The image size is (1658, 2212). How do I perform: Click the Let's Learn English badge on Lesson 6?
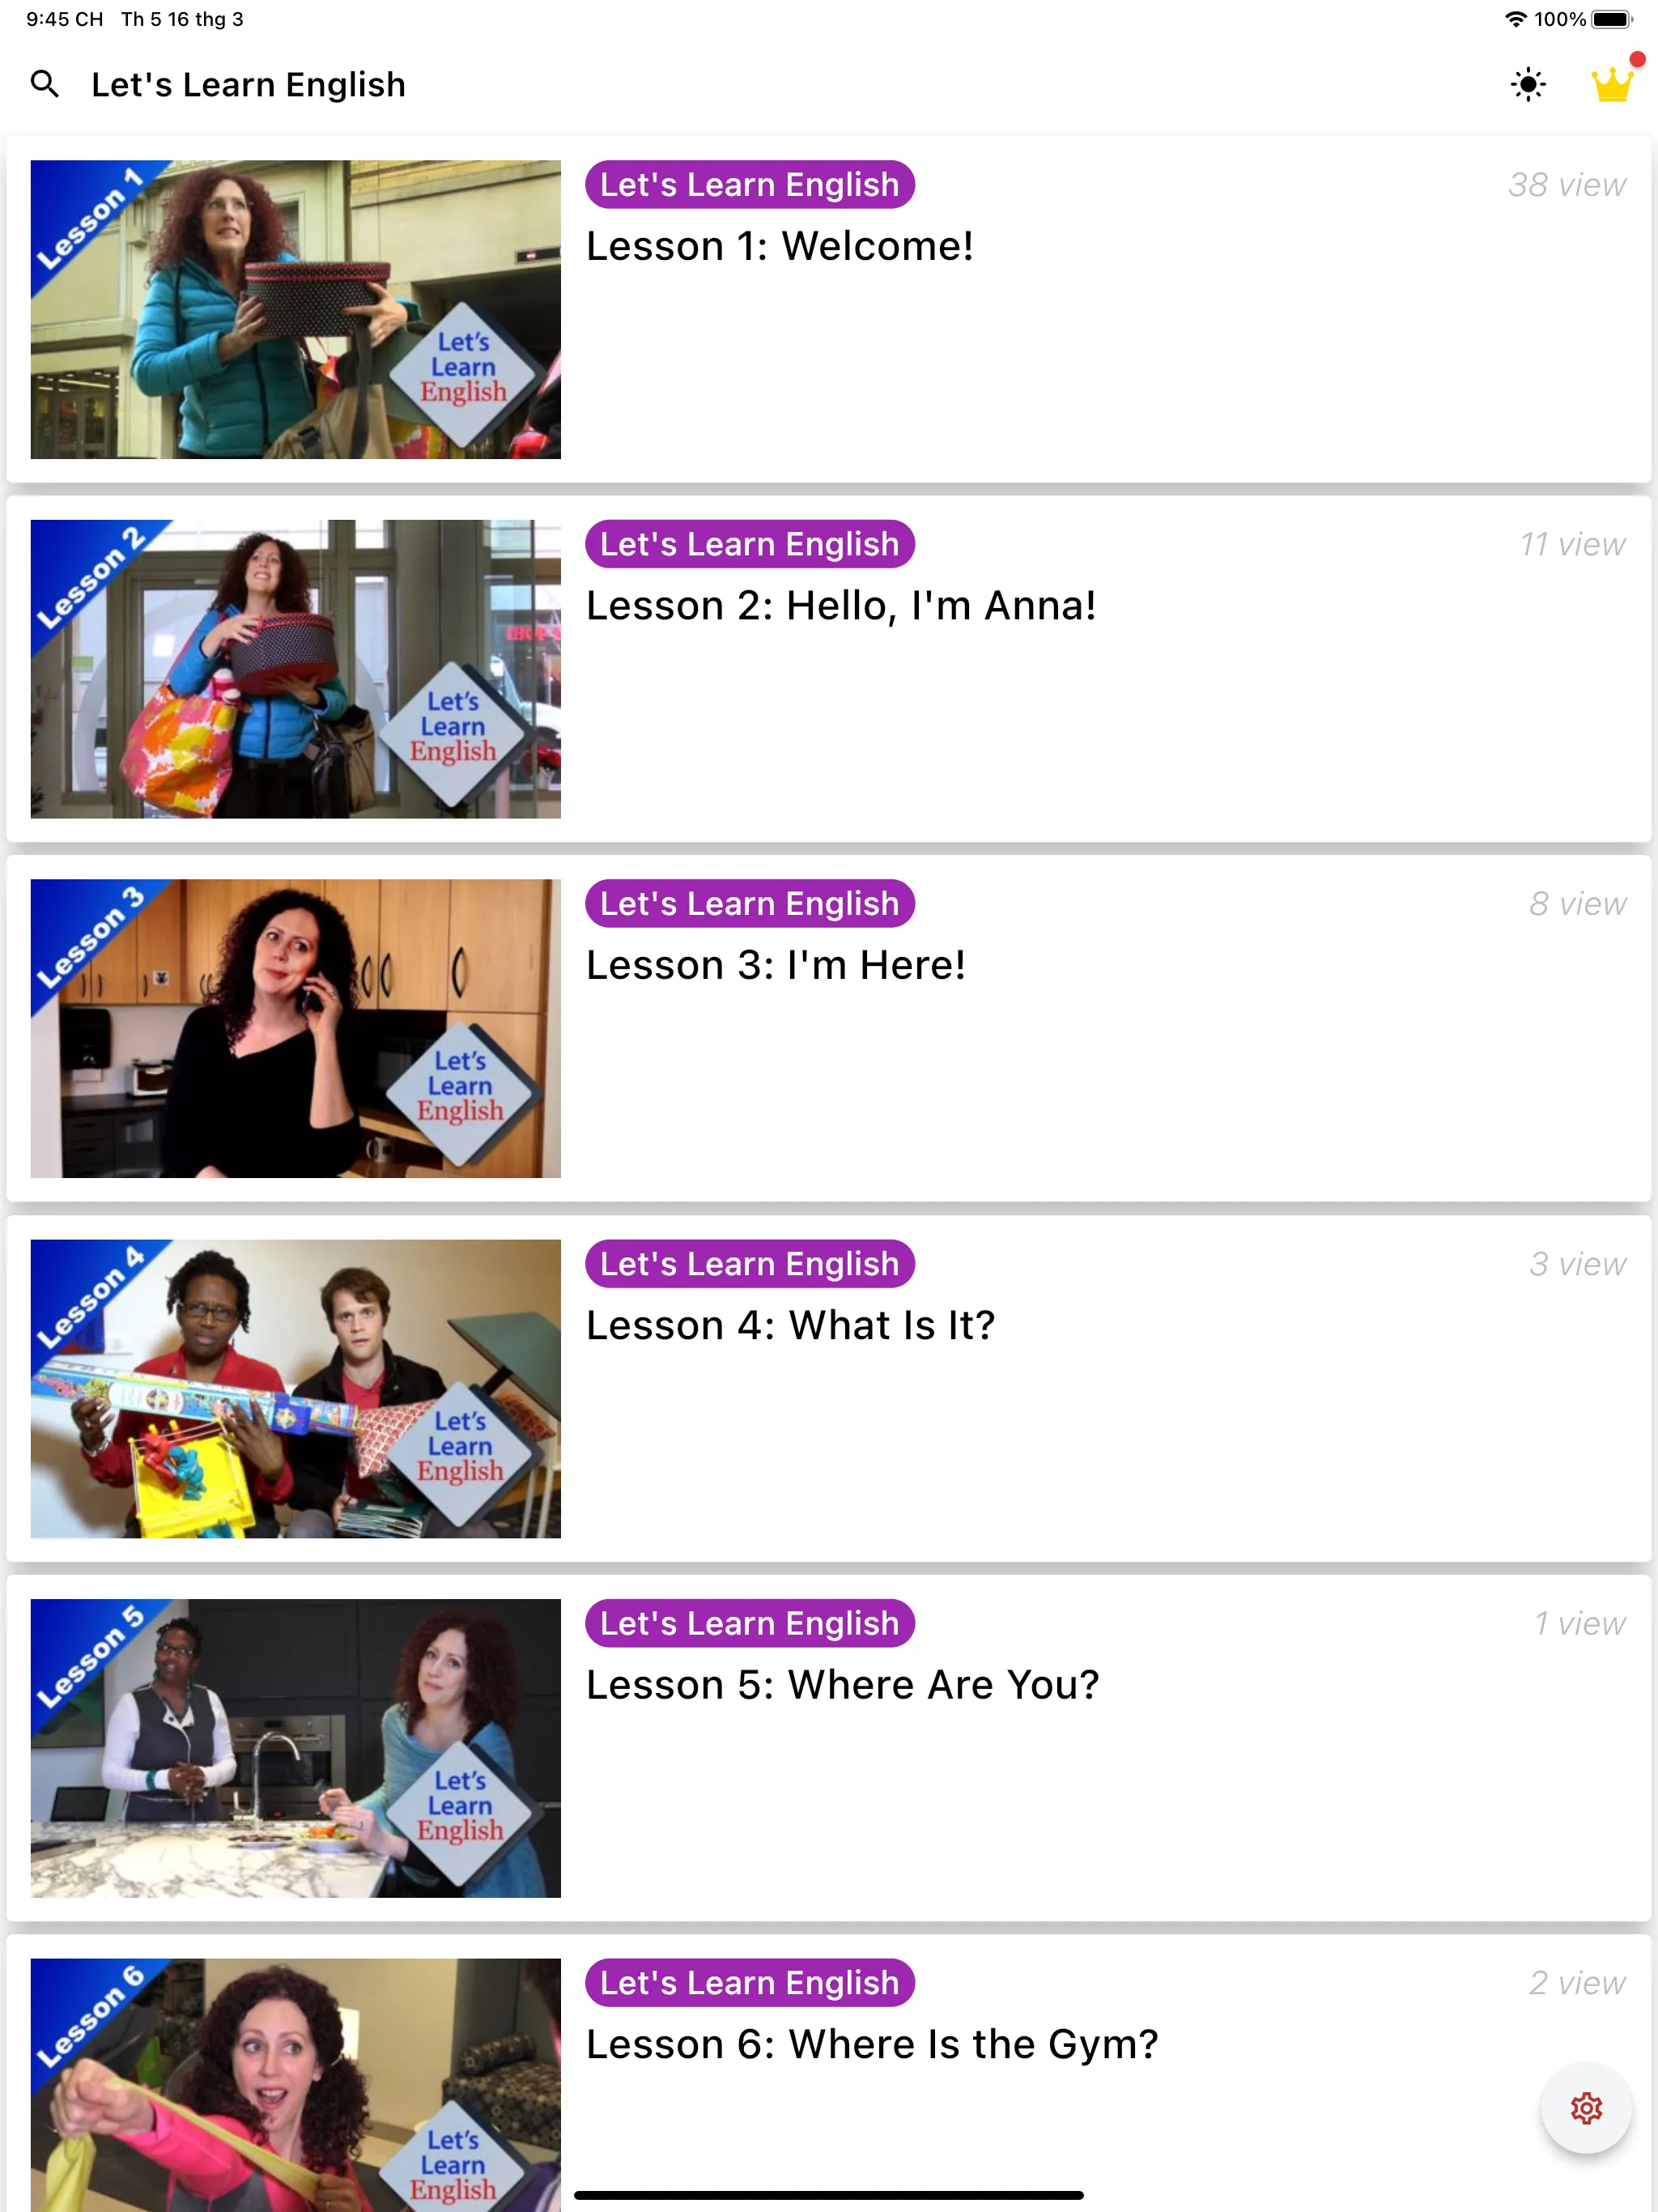pos(750,1982)
